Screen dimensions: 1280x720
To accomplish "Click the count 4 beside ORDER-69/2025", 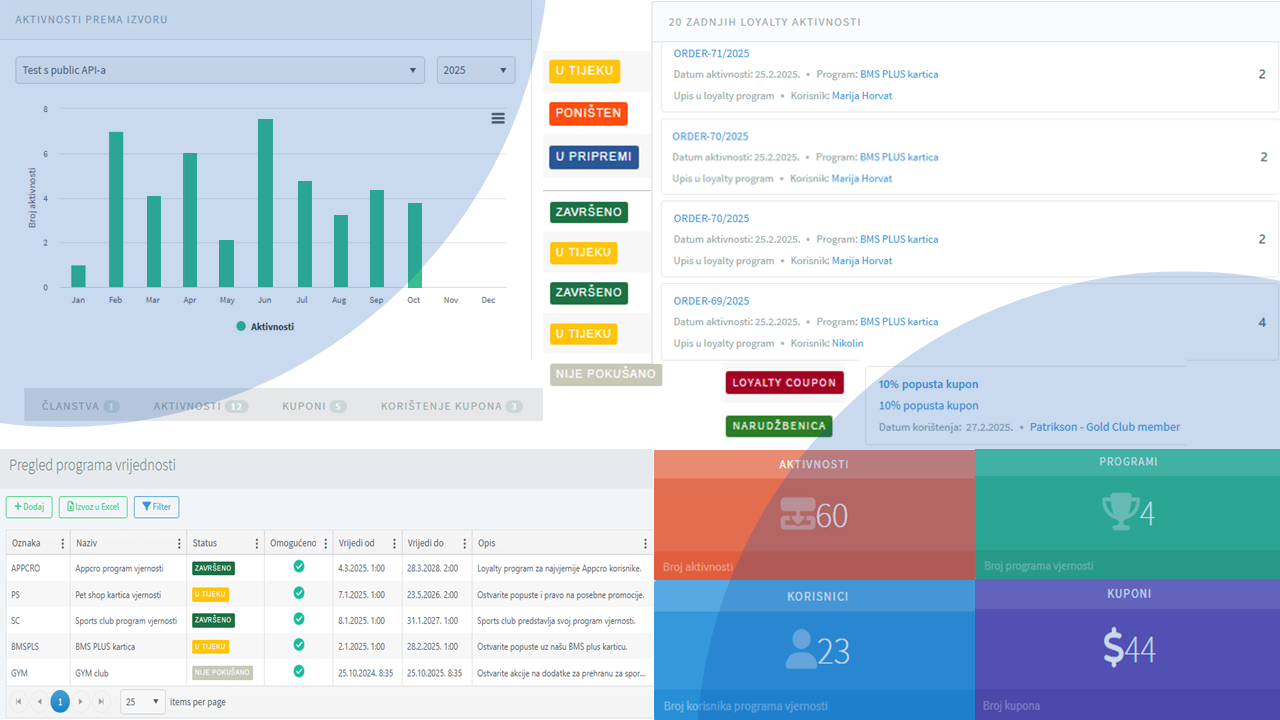I will [1262, 322].
